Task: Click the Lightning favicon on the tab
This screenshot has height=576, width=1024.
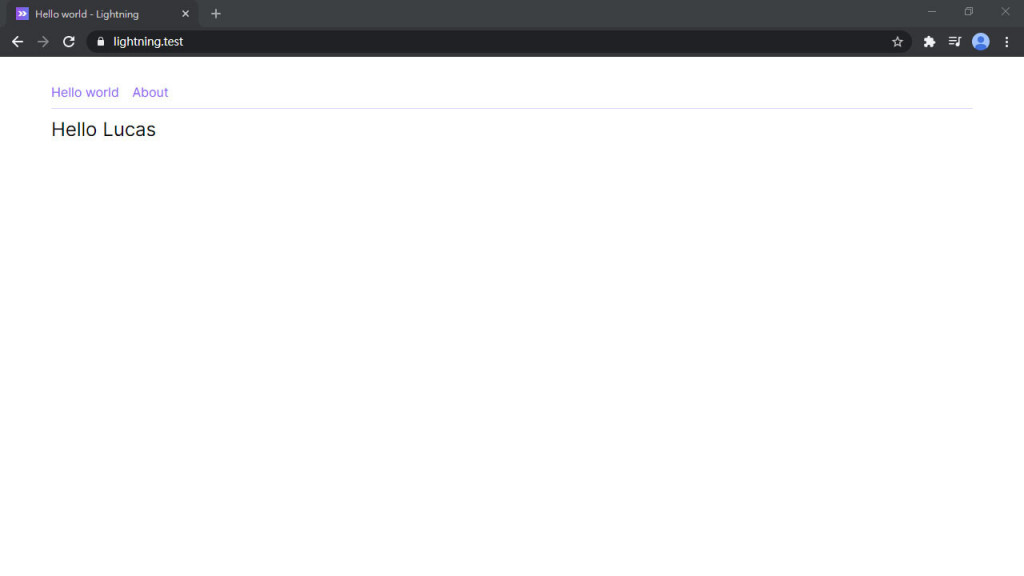Action: coord(22,14)
